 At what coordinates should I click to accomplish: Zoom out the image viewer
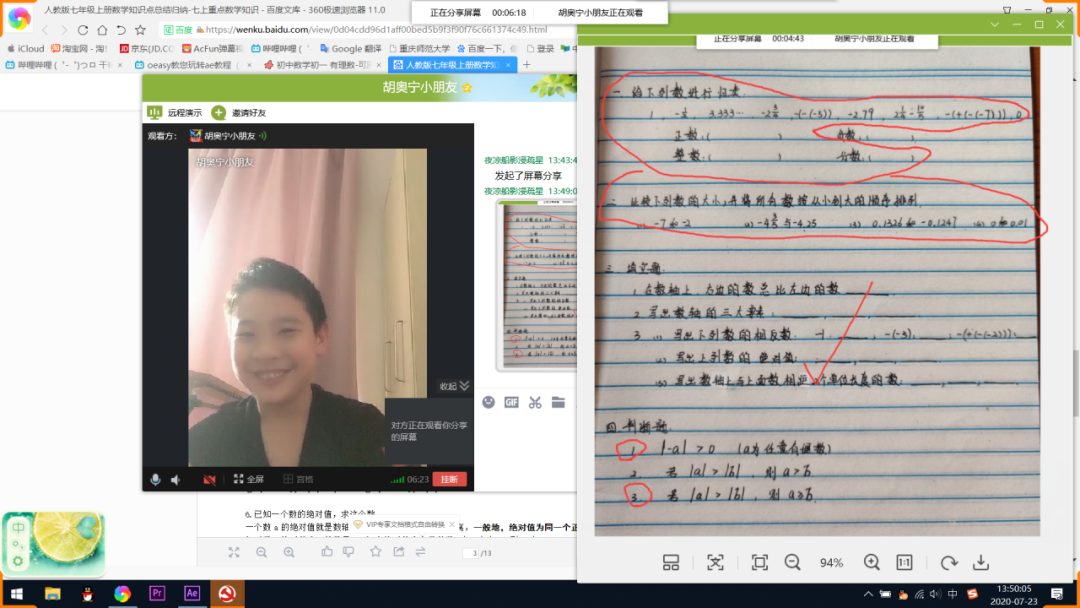click(793, 563)
